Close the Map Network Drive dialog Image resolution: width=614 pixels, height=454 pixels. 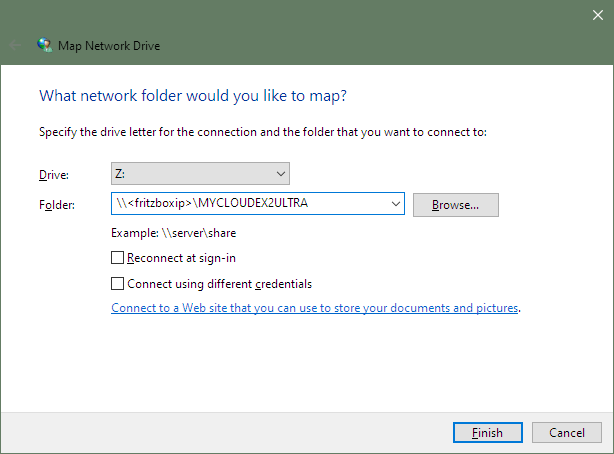598,15
